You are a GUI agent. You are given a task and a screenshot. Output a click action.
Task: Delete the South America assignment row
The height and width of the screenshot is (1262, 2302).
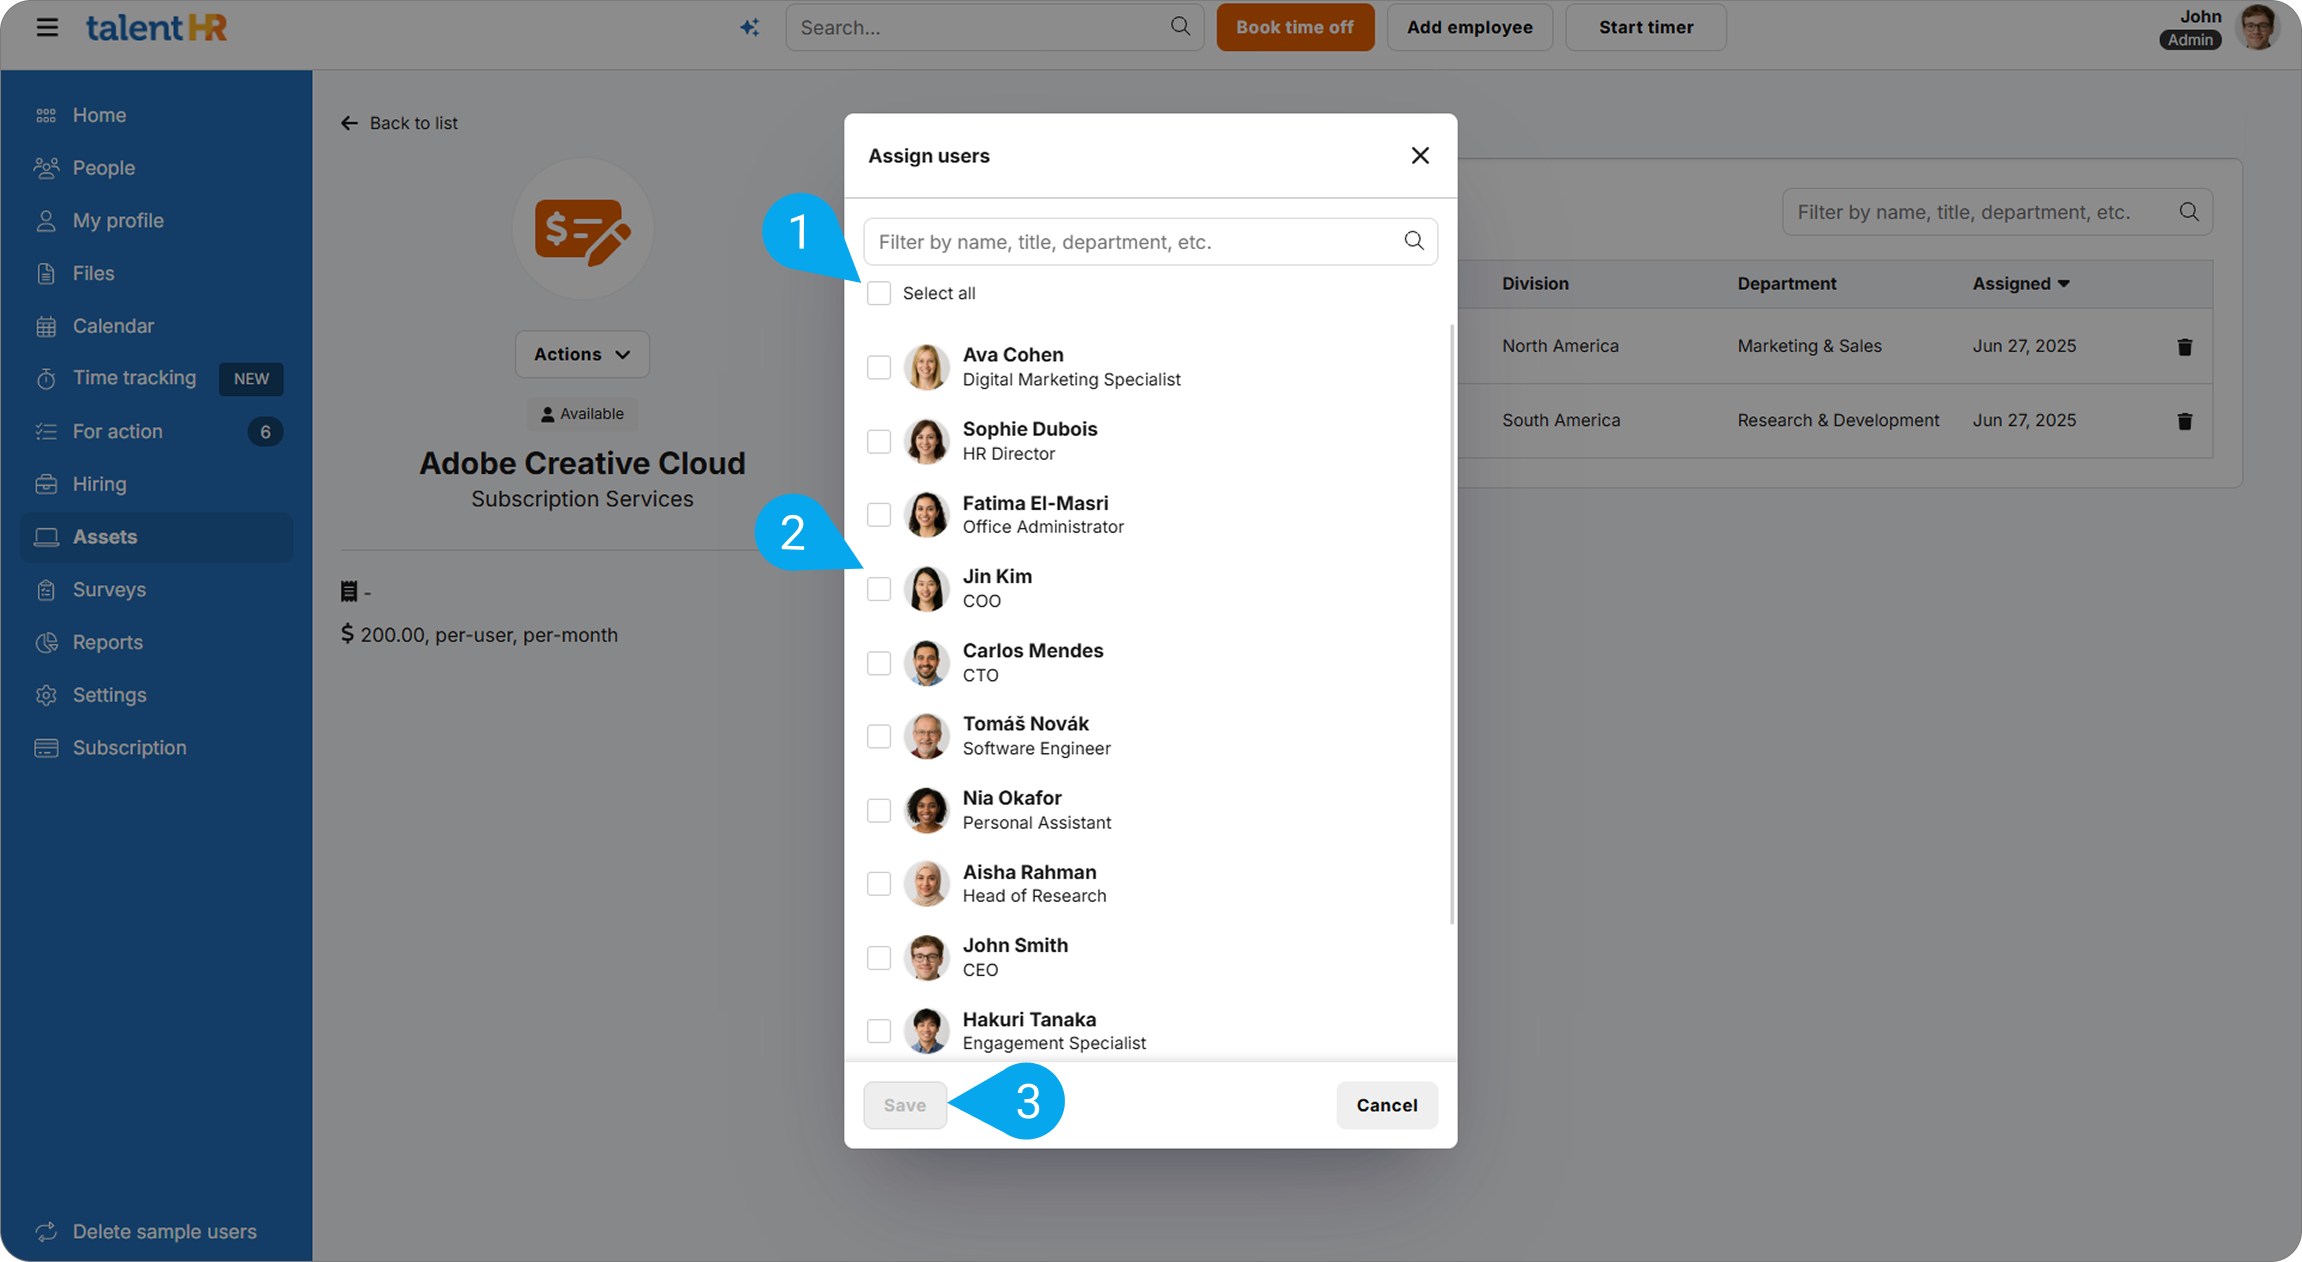[x=2185, y=421]
